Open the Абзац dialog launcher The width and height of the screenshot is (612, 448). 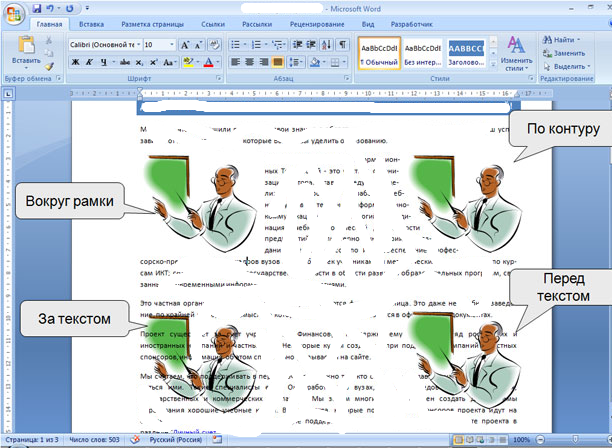[x=346, y=78]
